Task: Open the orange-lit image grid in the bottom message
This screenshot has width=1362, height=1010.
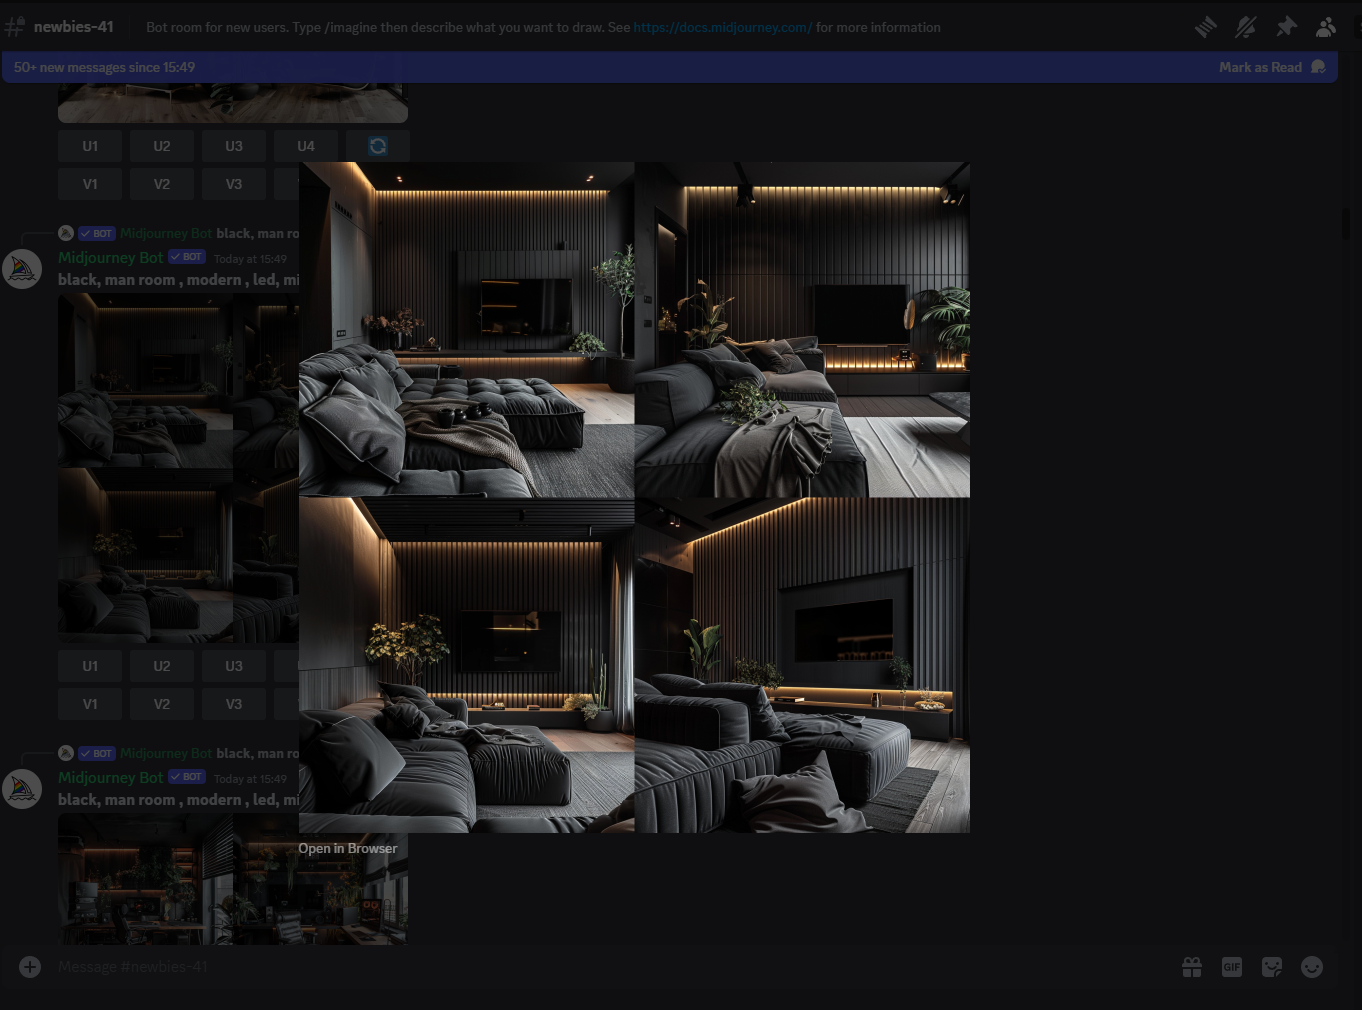Action: (232, 879)
